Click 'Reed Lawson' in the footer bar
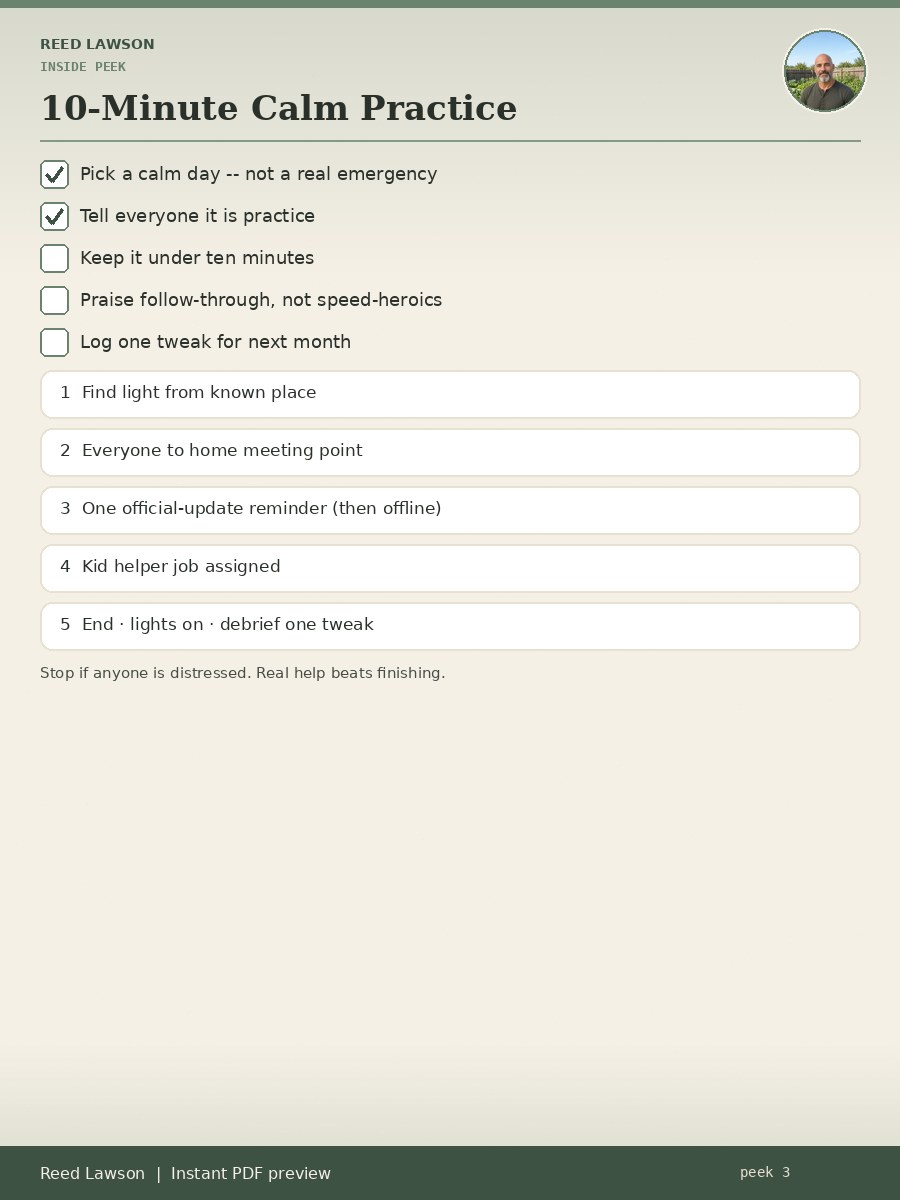900x1200 pixels. click(x=92, y=1173)
